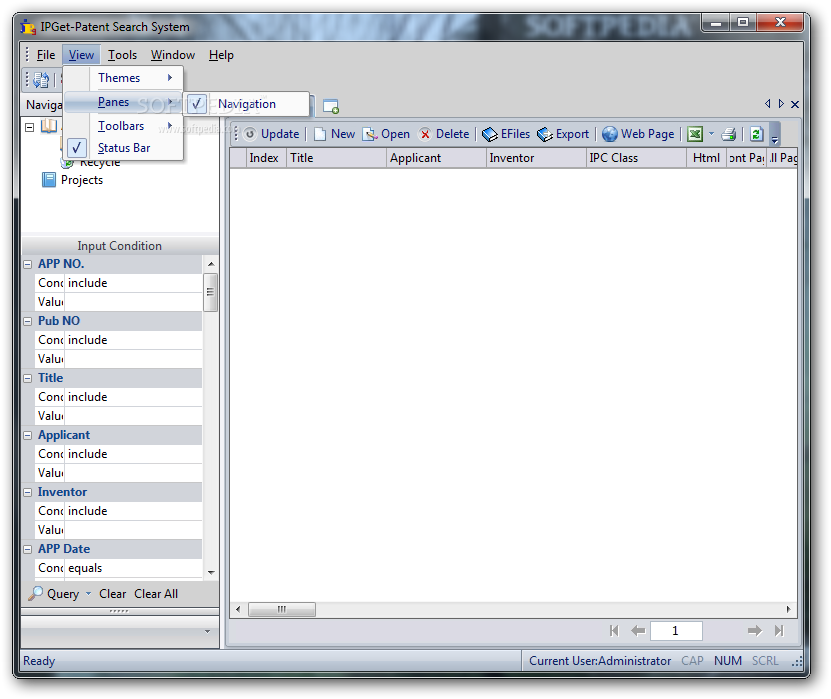The image size is (831, 699).
Task: Open the Tools menu
Action: [122, 55]
